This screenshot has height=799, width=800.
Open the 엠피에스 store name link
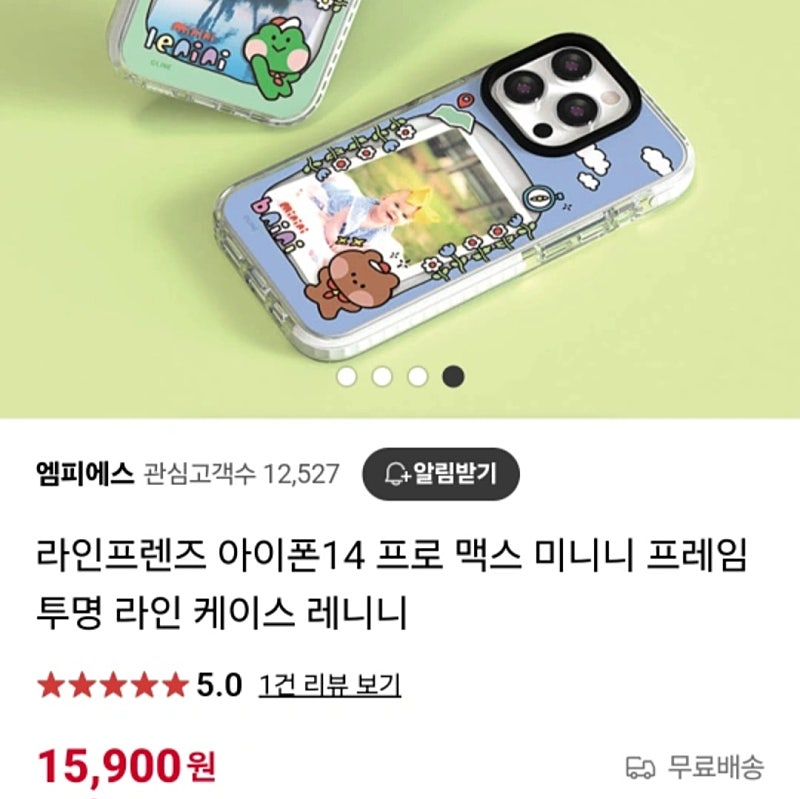point(85,473)
